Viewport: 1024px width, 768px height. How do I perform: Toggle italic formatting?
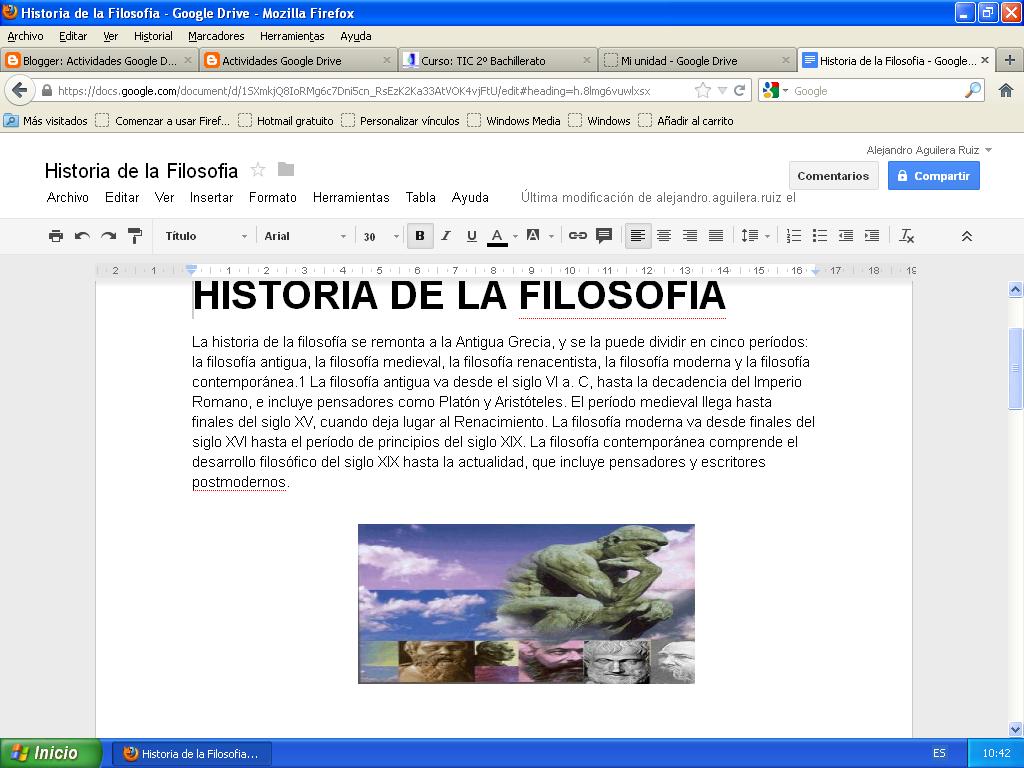point(446,236)
